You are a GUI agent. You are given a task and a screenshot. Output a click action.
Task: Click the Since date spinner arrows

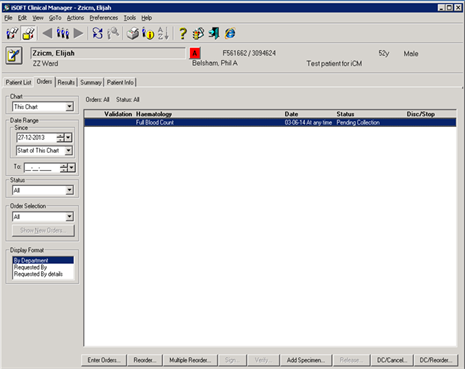pos(61,138)
